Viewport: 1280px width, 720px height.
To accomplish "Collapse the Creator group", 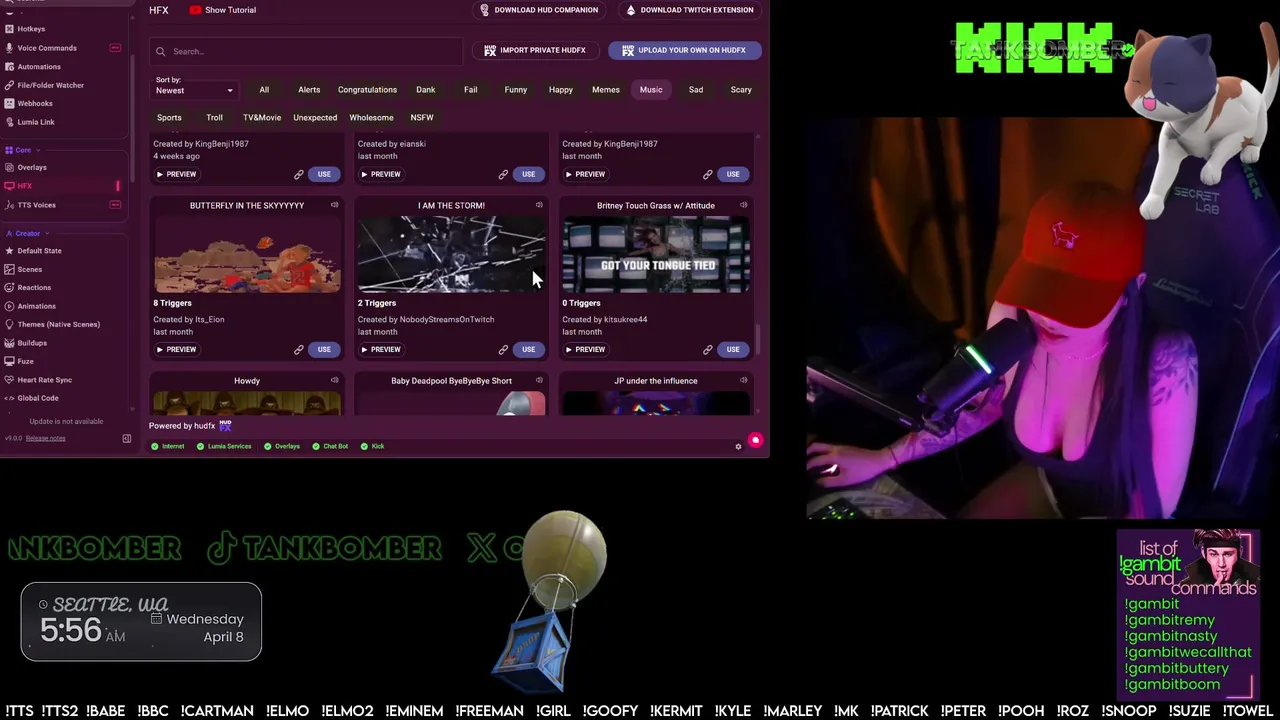I will (x=27, y=233).
